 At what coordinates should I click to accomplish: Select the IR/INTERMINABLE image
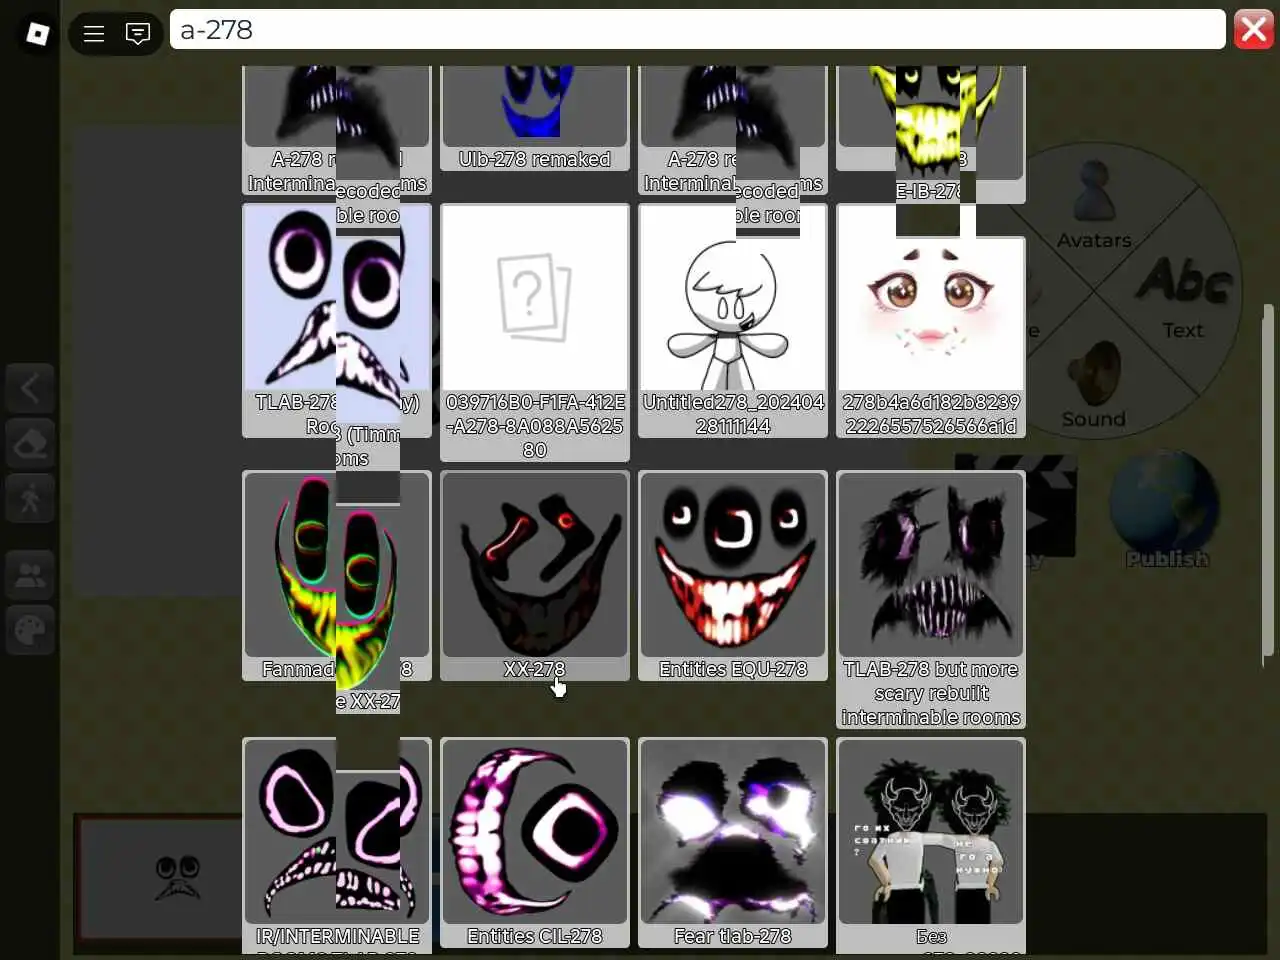click(x=337, y=845)
